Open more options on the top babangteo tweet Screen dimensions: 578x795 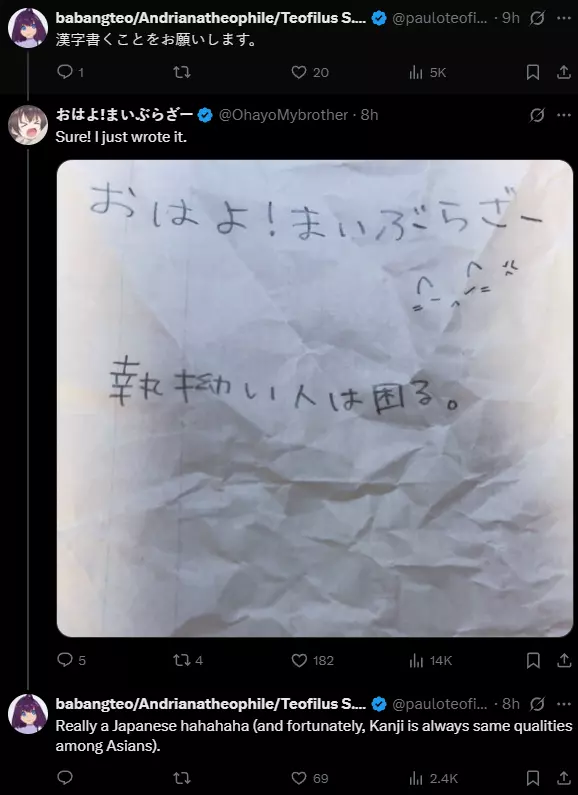click(x=564, y=18)
